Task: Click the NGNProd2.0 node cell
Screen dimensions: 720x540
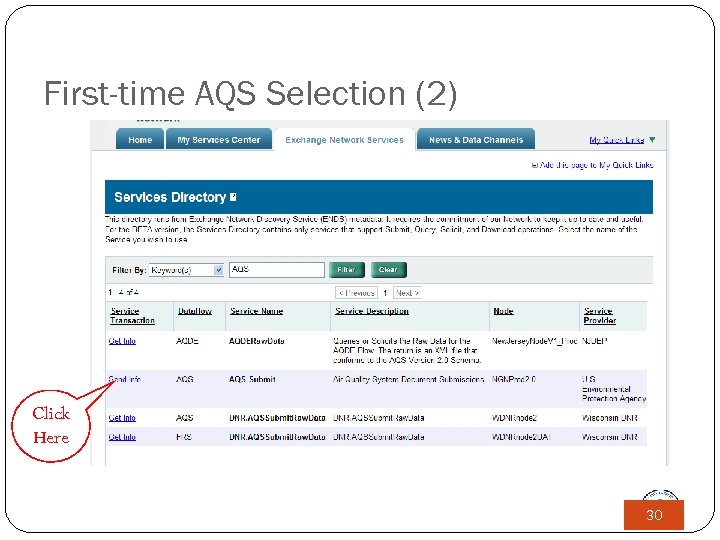Action: pos(514,379)
